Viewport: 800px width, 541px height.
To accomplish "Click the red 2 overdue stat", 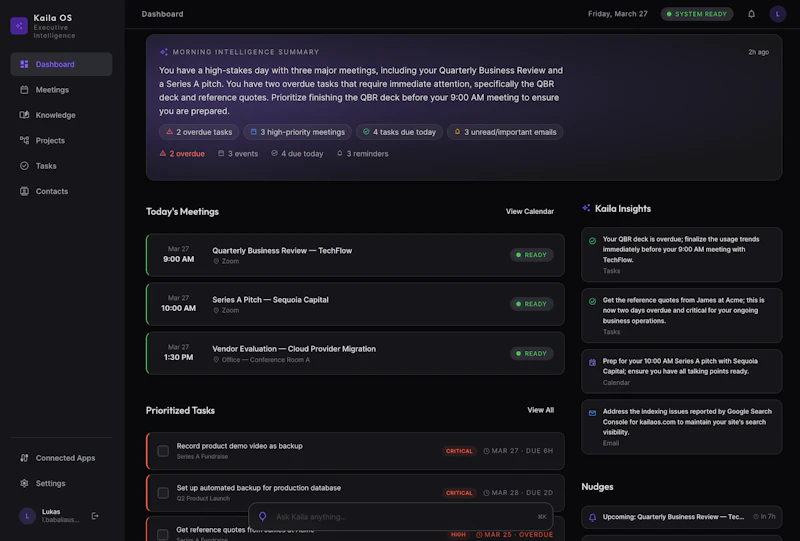I will [182, 154].
